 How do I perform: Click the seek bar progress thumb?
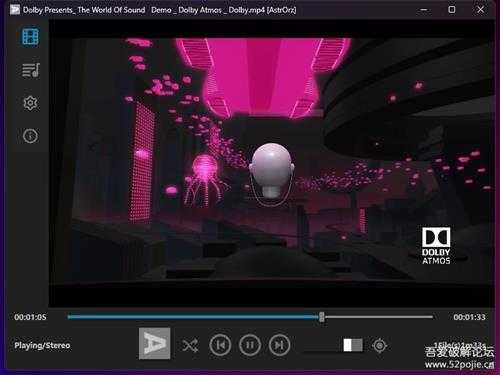click(x=322, y=317)
